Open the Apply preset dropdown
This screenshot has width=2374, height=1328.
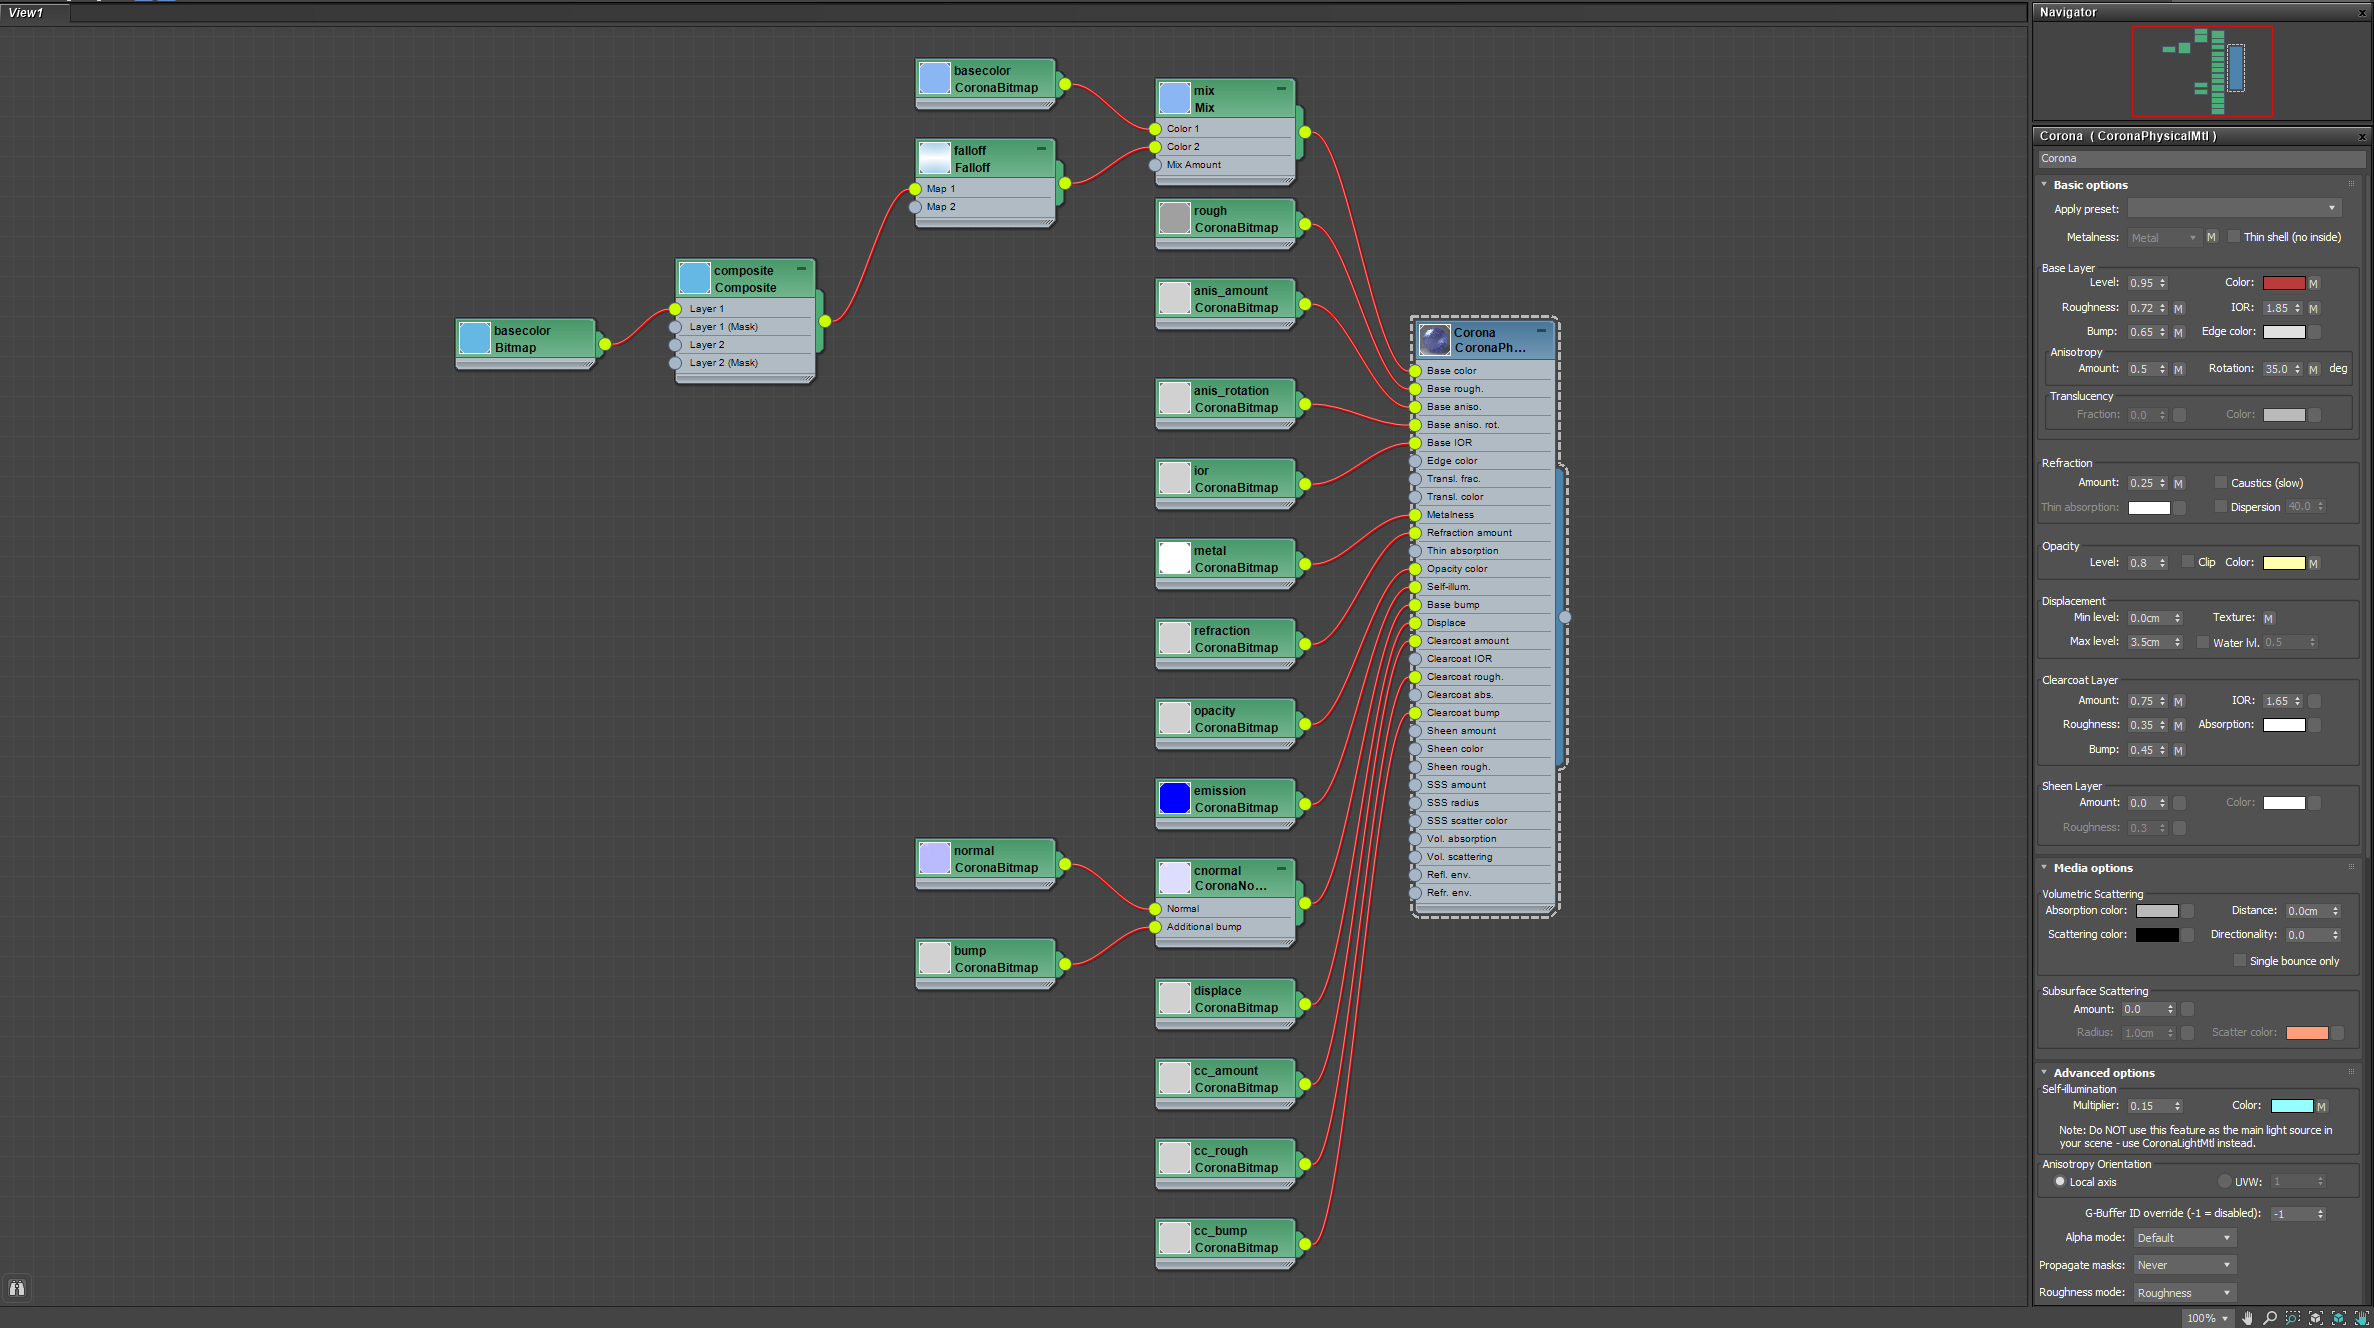point(2233,208)
